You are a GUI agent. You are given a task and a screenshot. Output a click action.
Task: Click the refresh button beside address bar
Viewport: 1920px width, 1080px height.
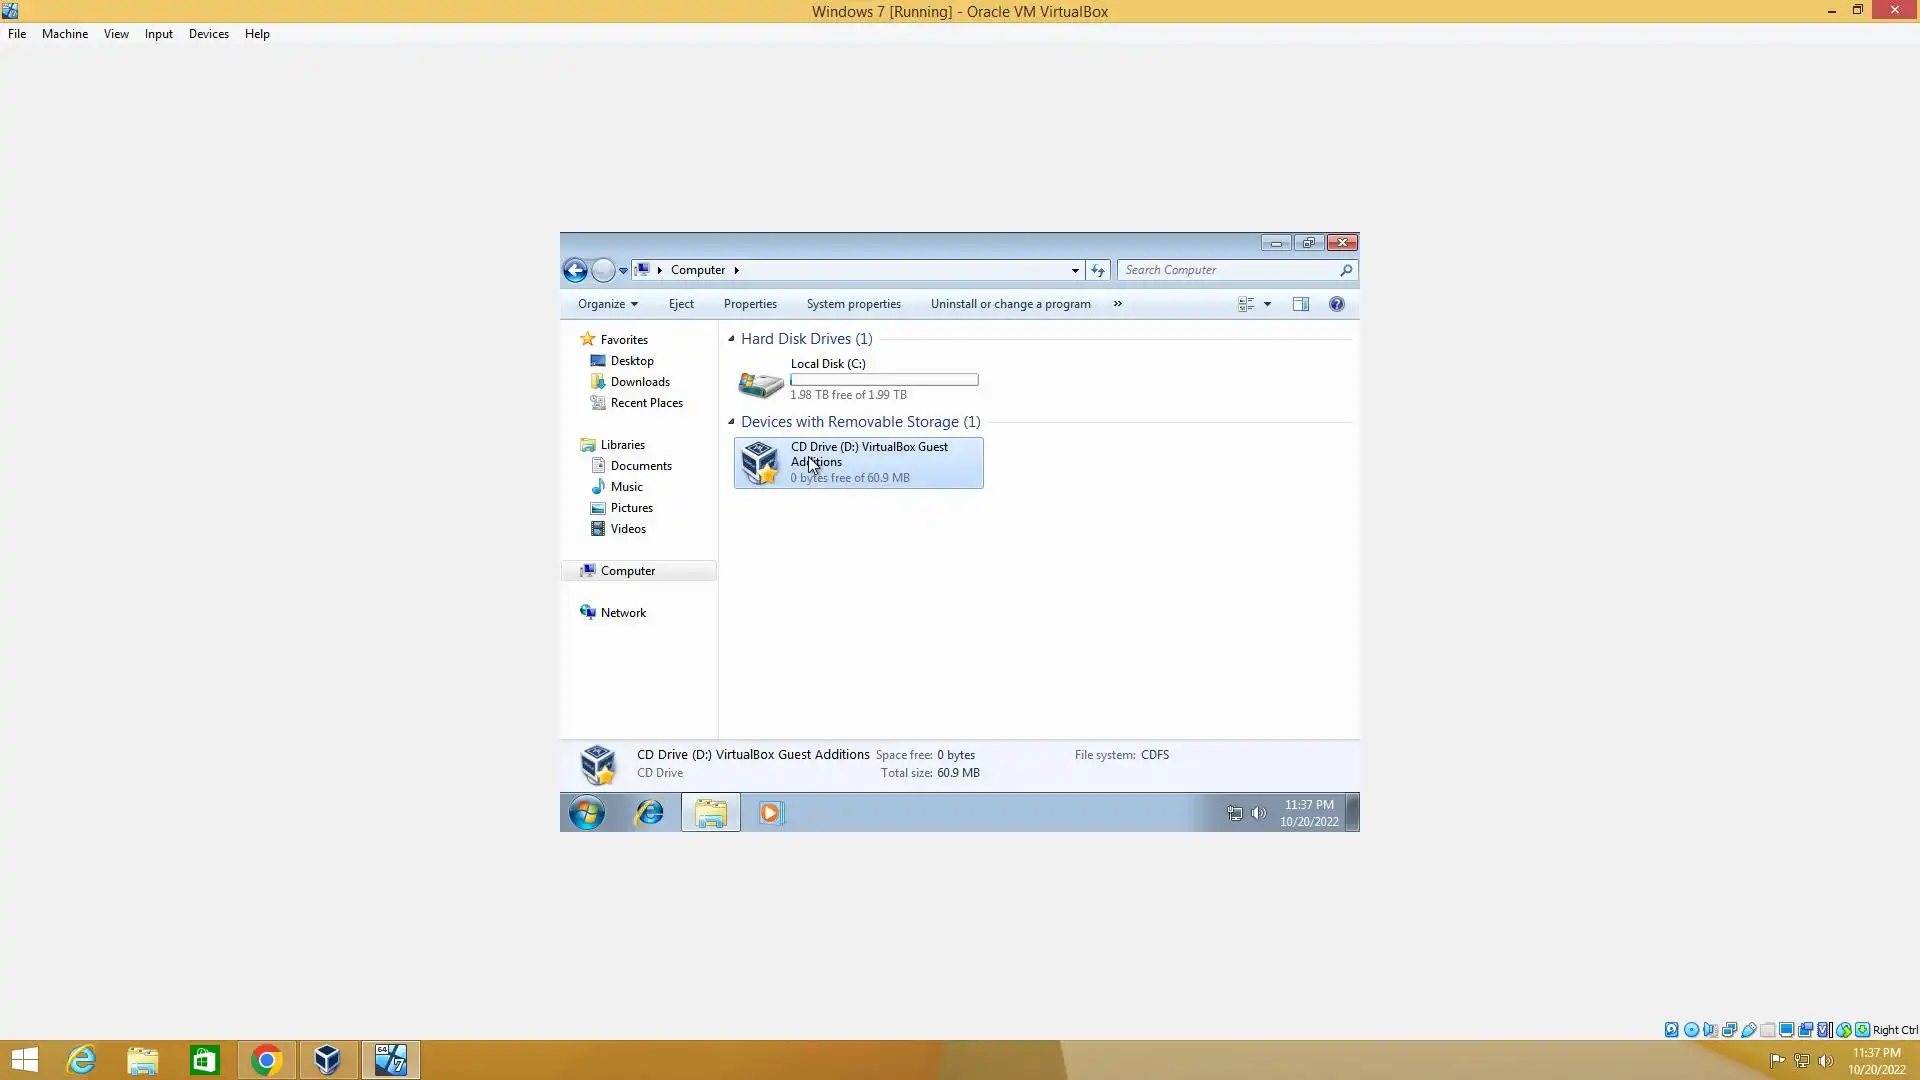pyautogui.click(x=1098, y=270)
